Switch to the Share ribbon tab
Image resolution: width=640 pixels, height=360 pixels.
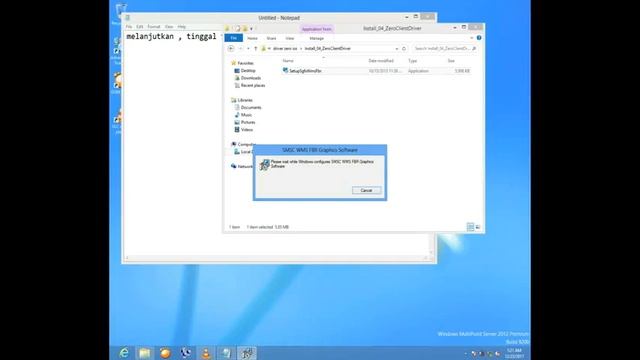click(271, 38)
